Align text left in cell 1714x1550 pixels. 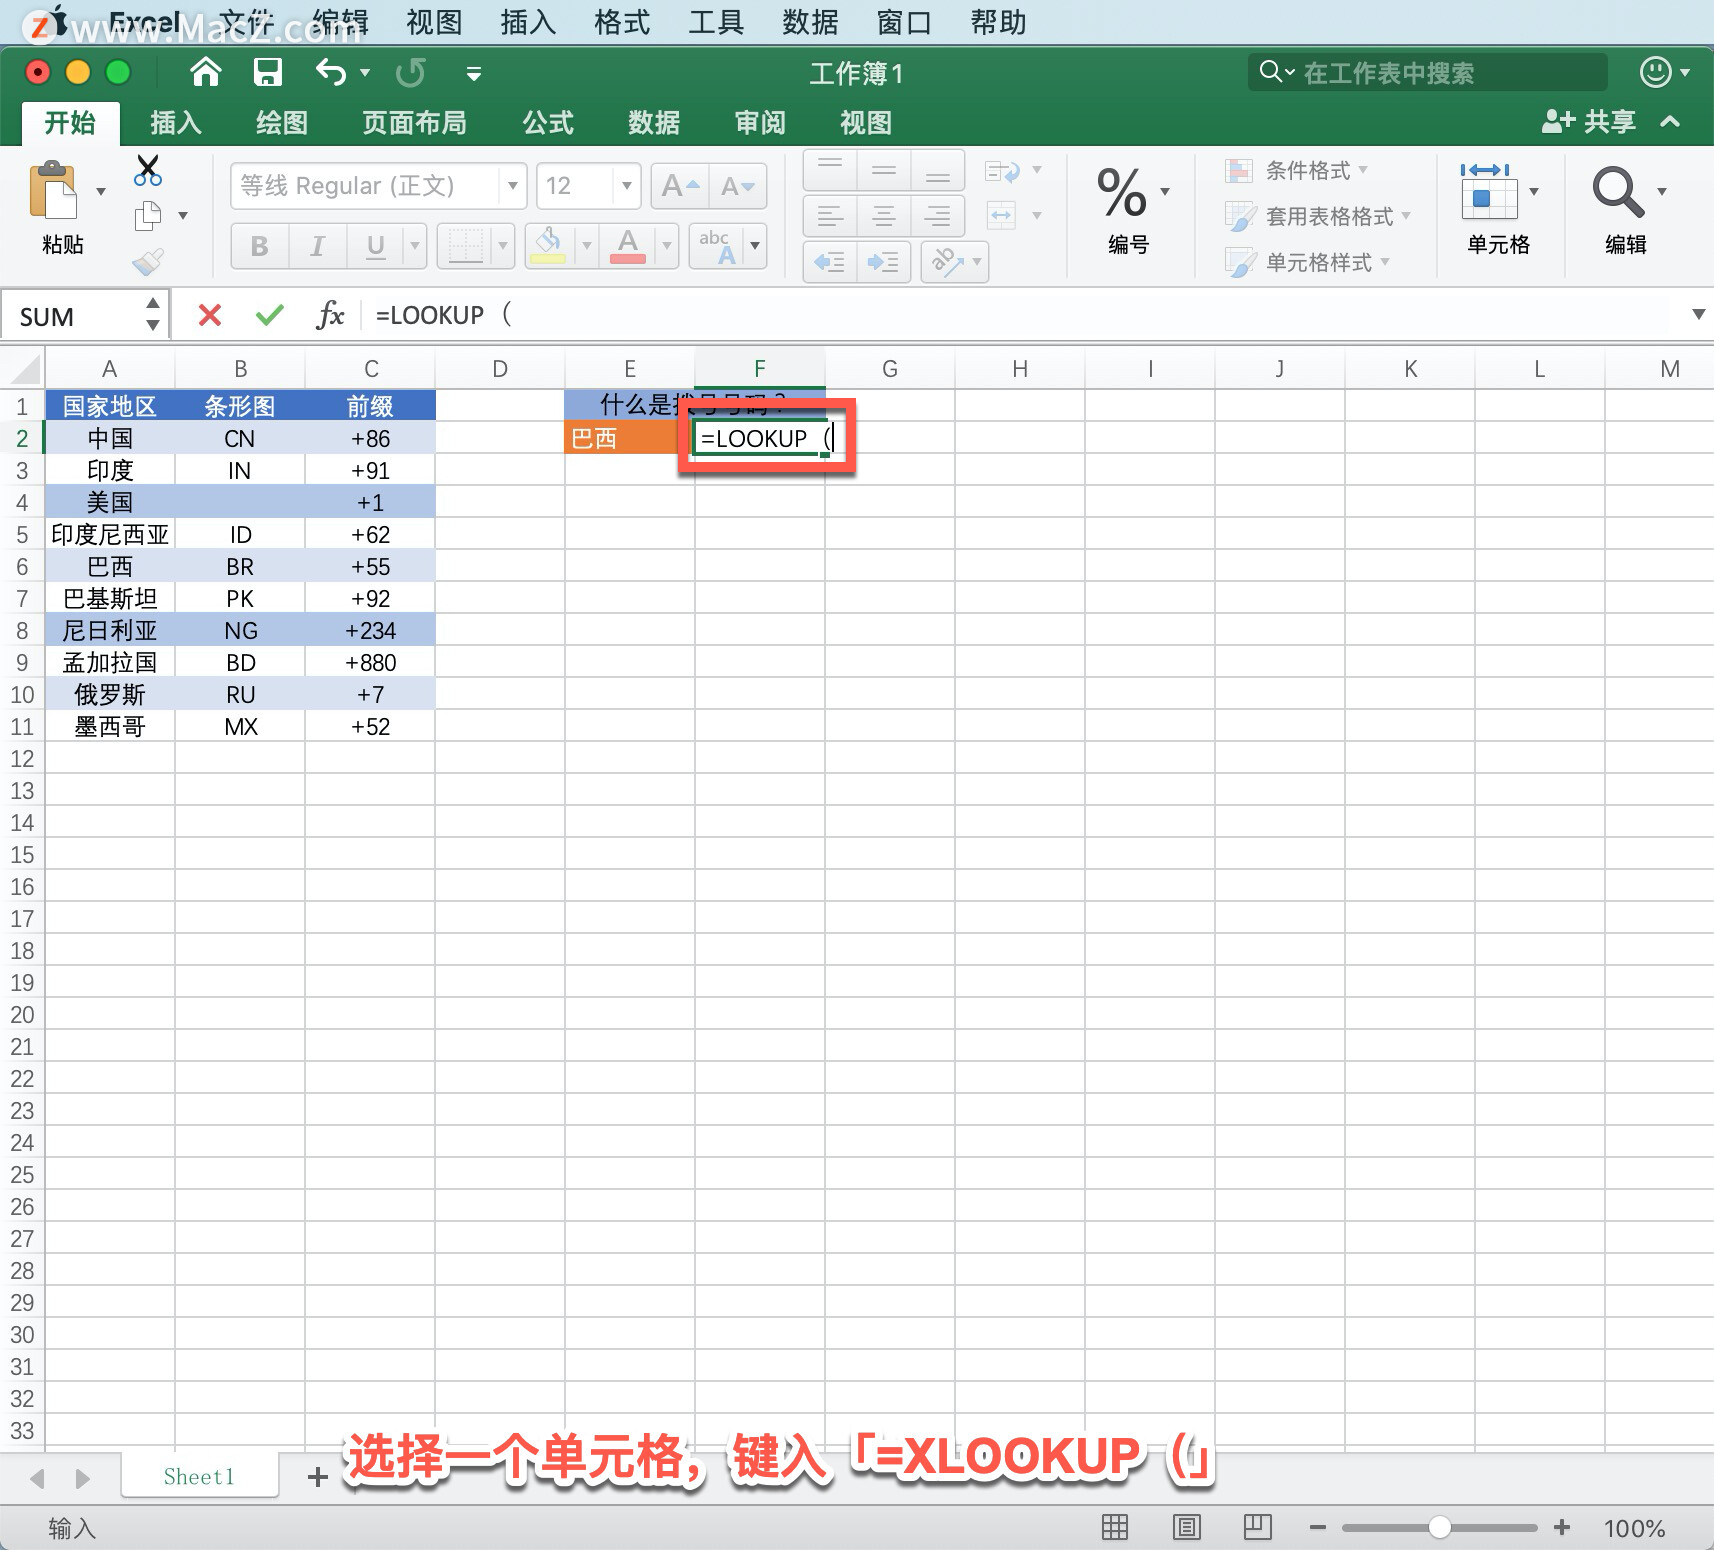(830, 215)
